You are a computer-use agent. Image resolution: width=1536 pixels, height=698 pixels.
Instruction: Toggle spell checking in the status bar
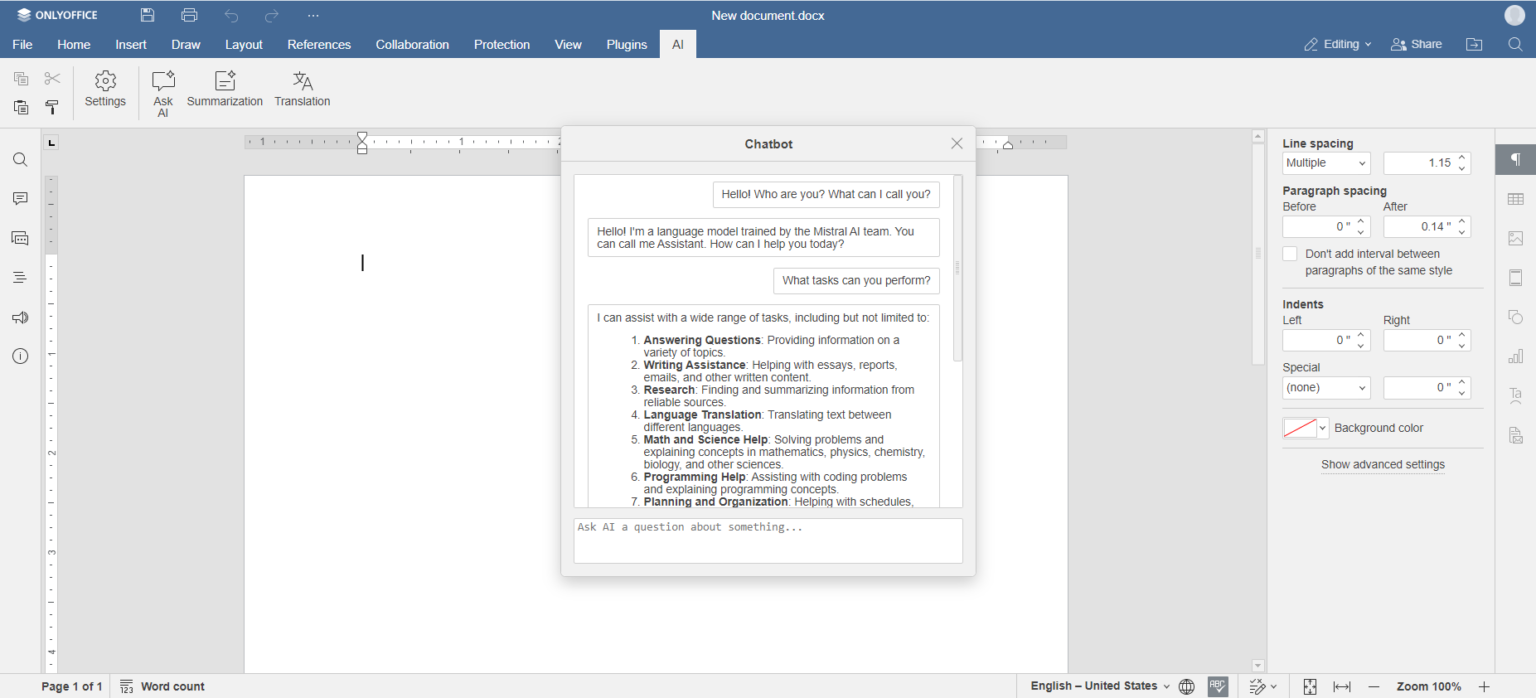click(x=1217, y=687)
